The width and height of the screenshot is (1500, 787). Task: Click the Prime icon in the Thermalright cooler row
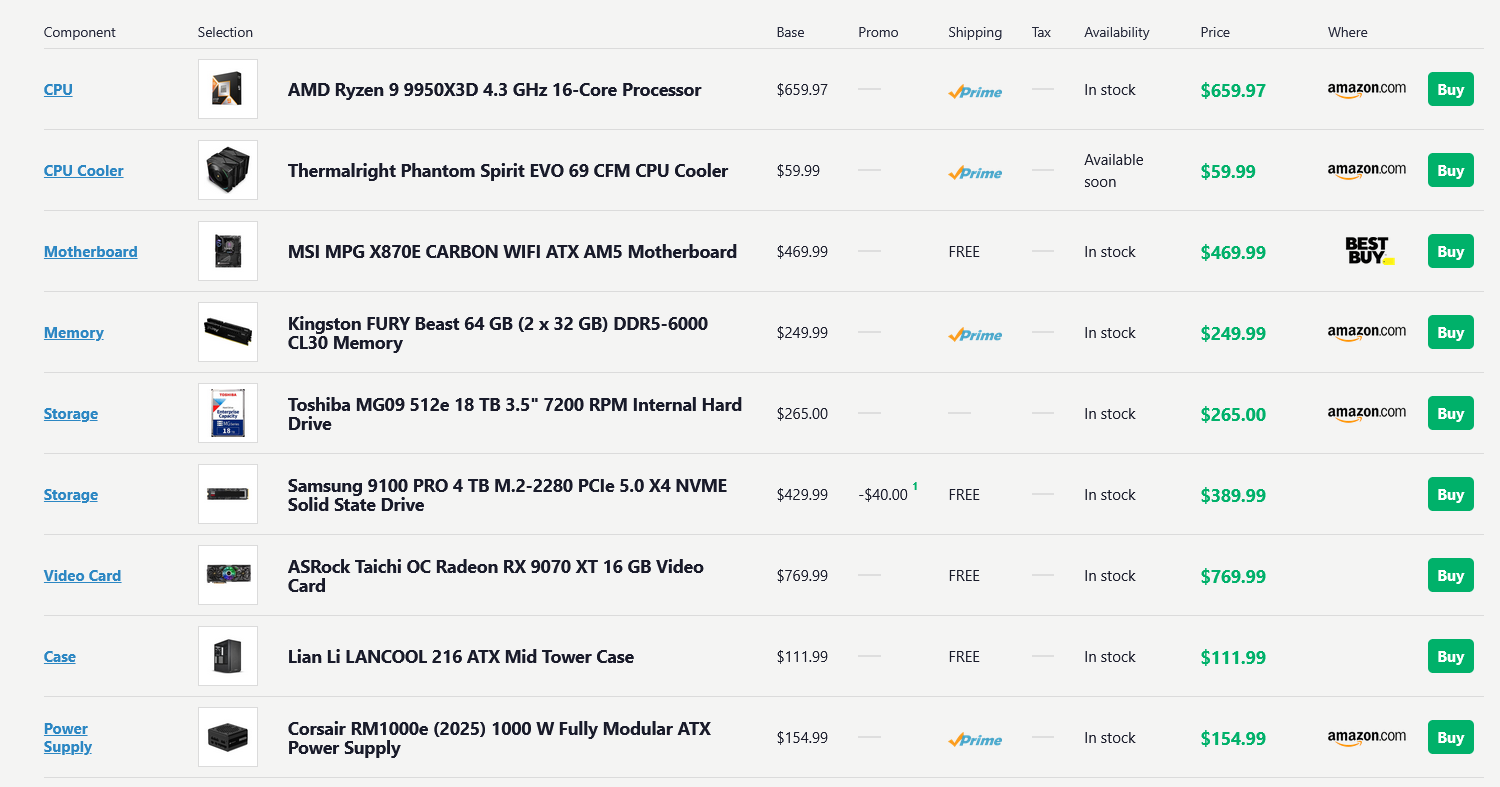[975, 172]
